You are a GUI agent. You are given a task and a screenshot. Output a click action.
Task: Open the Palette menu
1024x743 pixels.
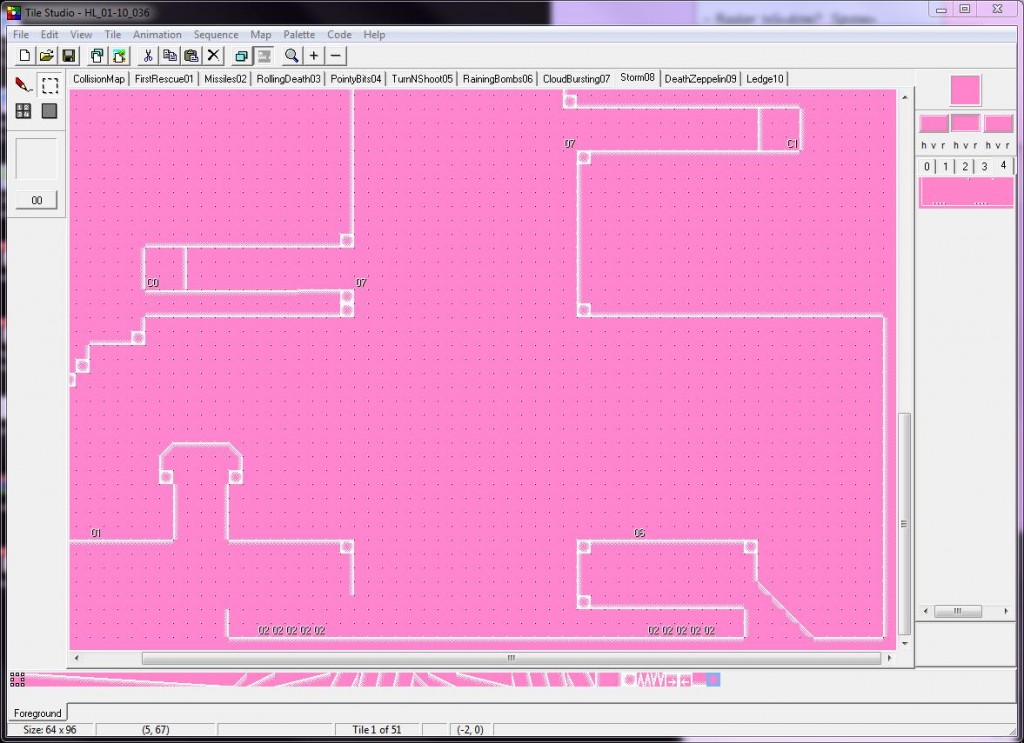click(x=299, y=35)
